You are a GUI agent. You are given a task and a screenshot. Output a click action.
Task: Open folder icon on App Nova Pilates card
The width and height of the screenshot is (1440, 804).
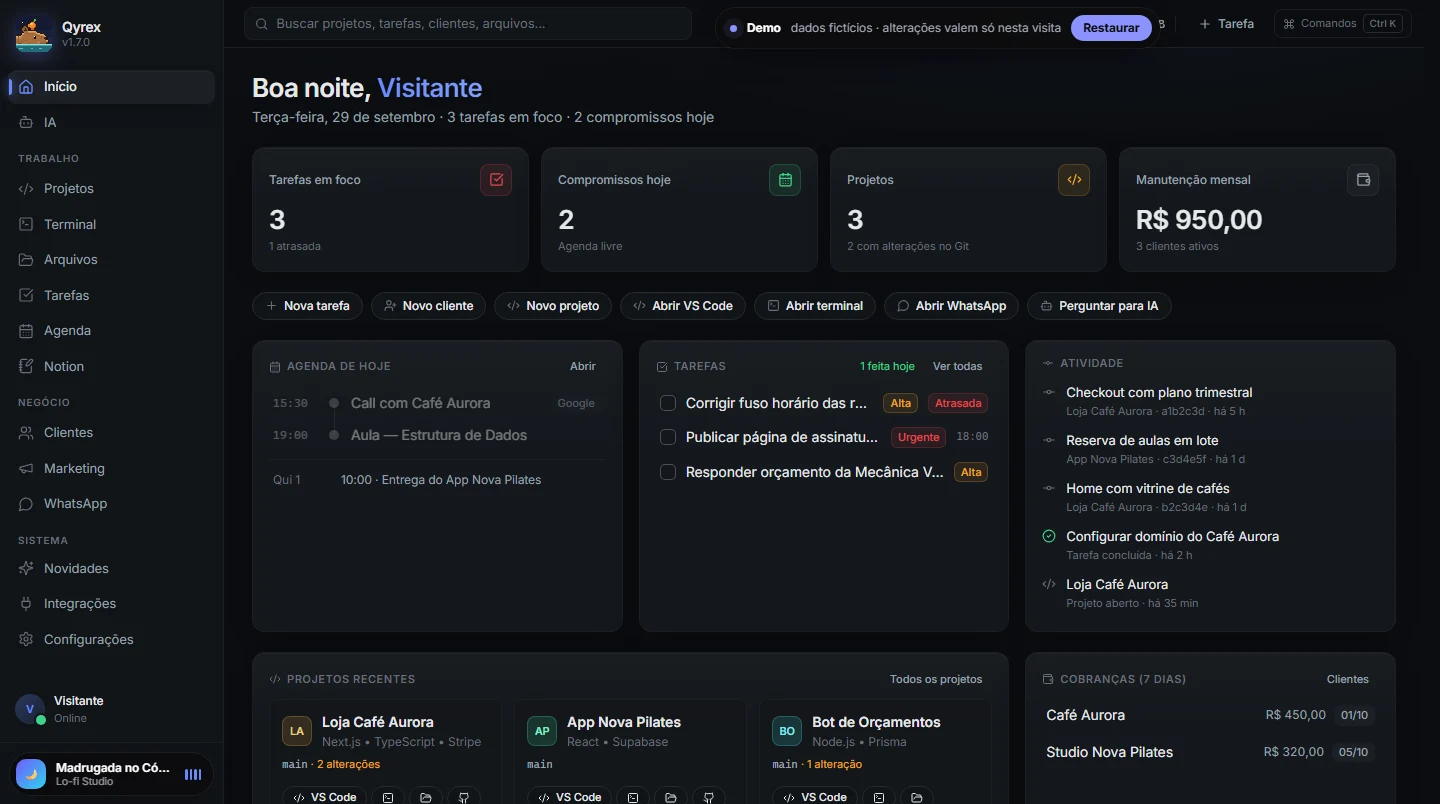click(671, 797)
